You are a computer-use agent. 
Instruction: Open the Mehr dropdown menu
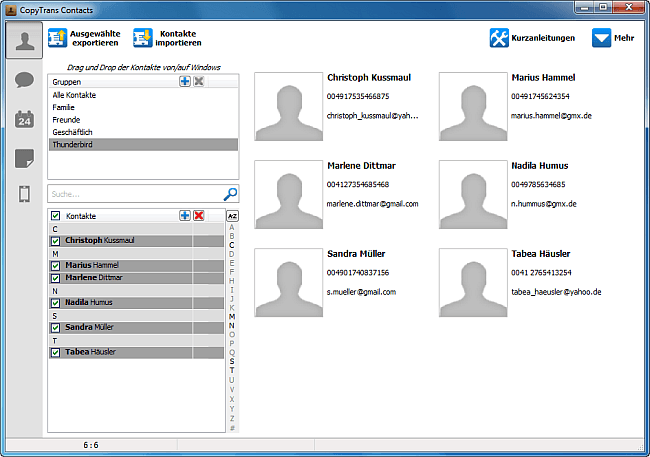[613, 38]
